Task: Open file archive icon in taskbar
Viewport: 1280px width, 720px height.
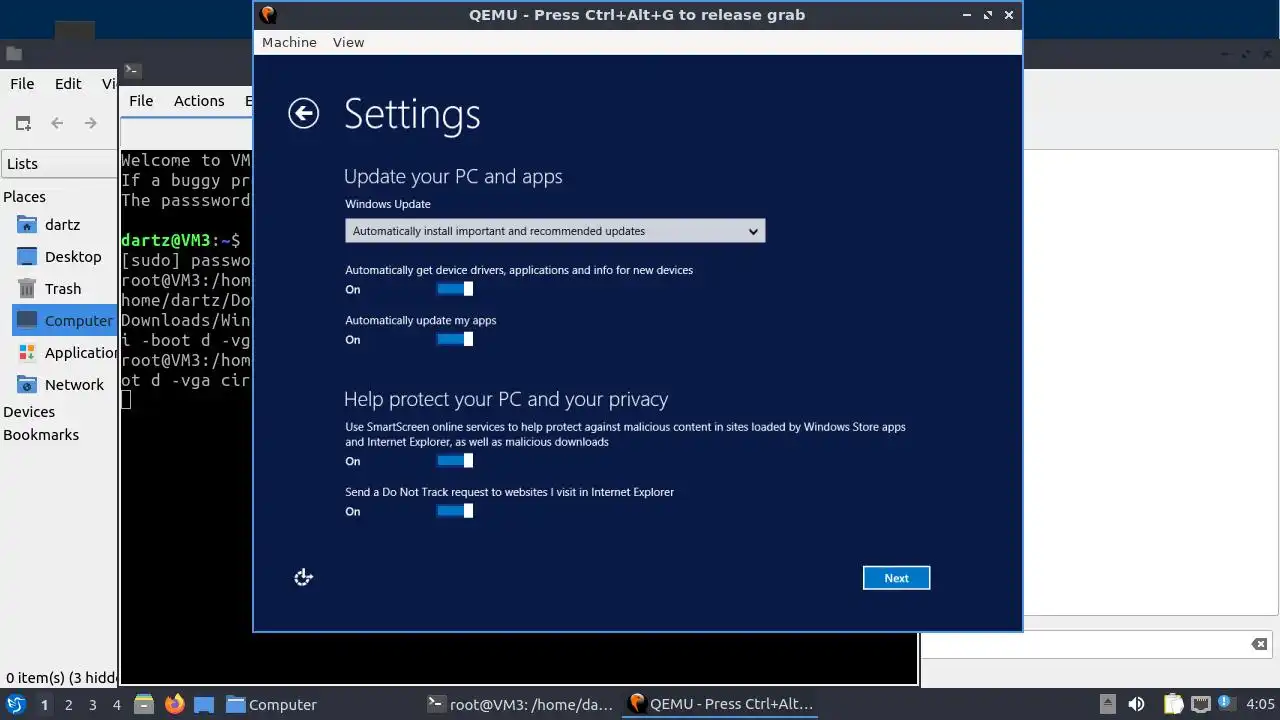Action: click(x=143, y=704)
